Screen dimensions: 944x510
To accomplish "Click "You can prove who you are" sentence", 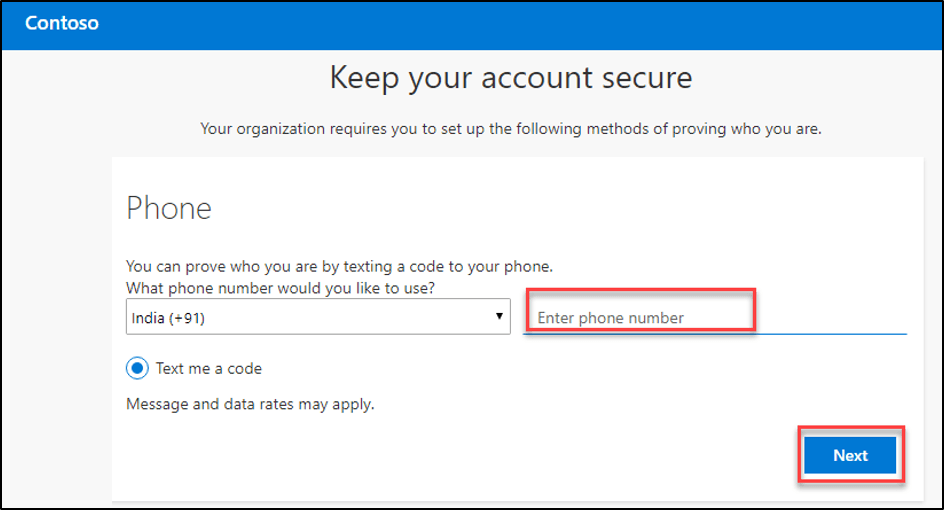I will 339,267.
